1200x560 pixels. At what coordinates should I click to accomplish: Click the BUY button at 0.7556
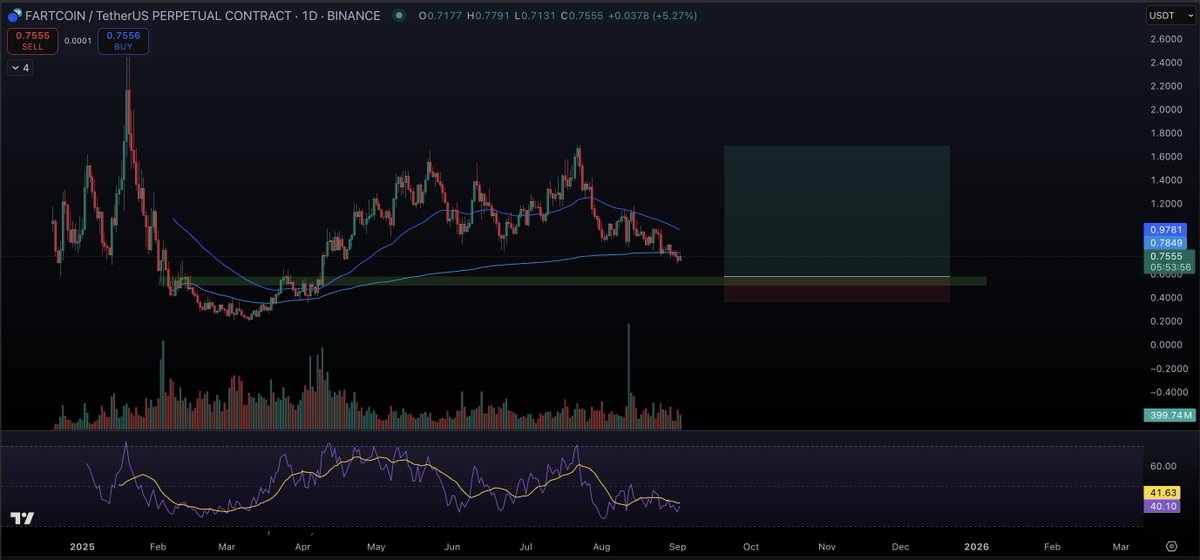(x=123, y=41)
